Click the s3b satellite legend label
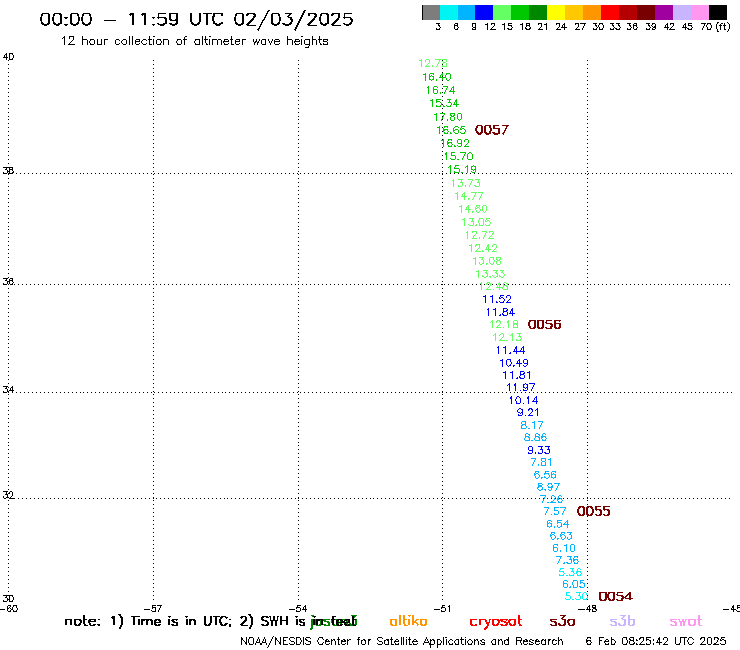 622,621
